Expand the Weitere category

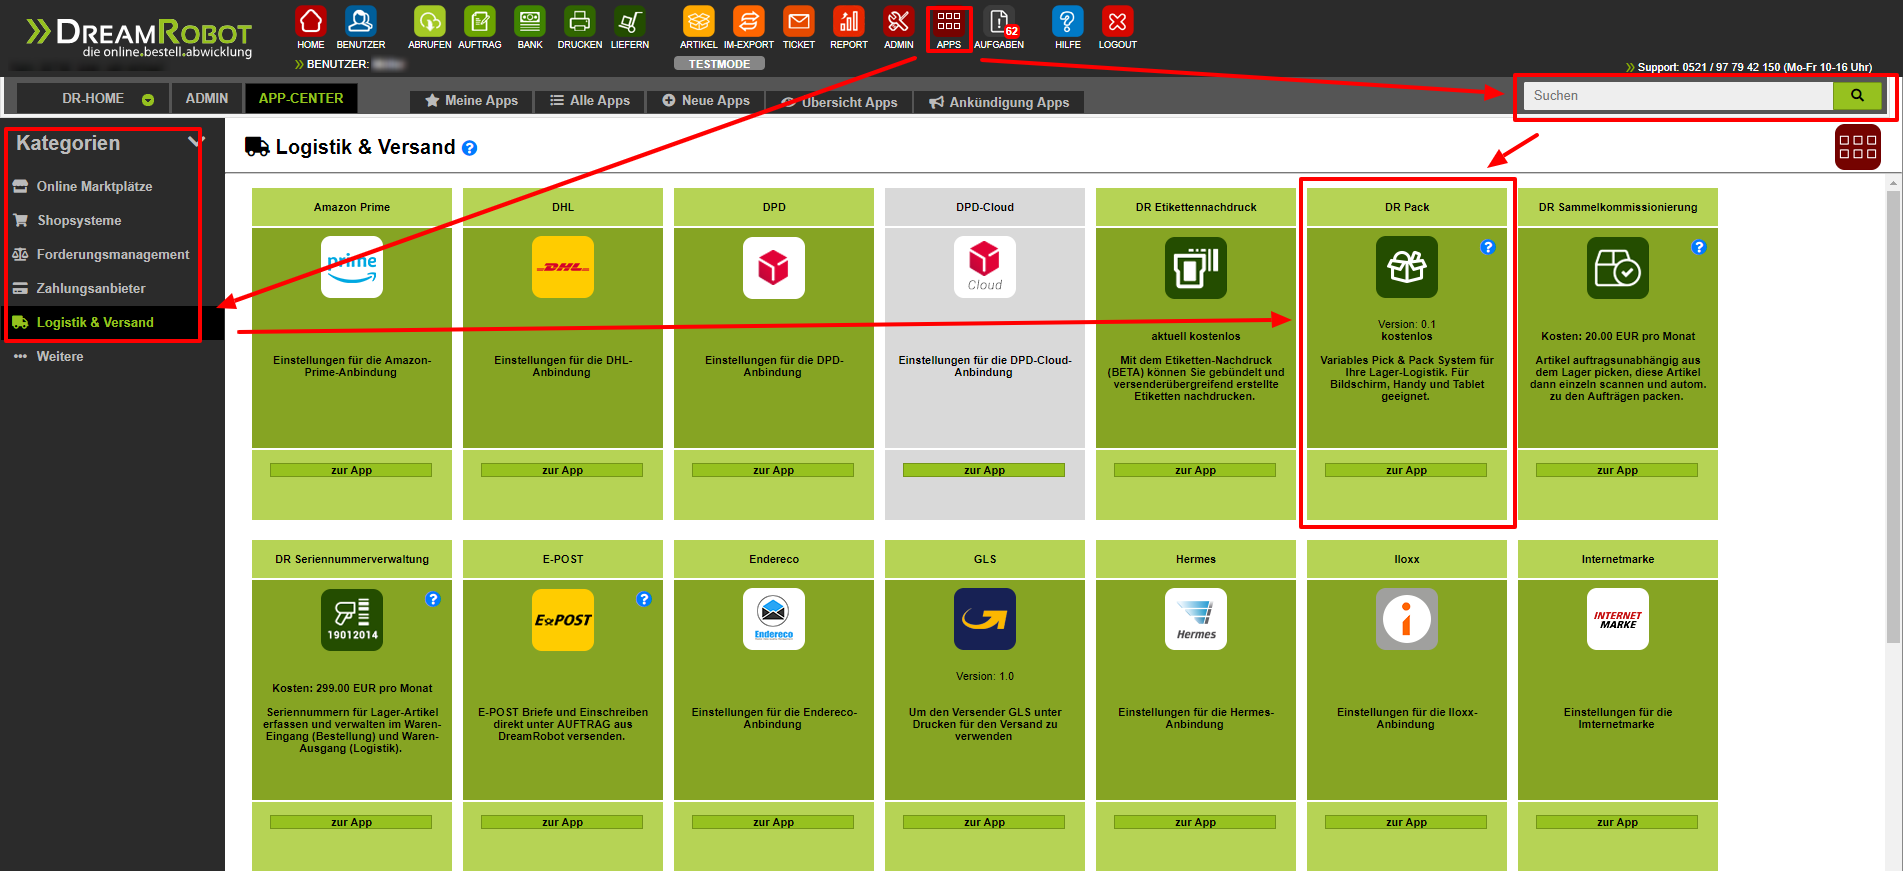click(x=60, y=356)
